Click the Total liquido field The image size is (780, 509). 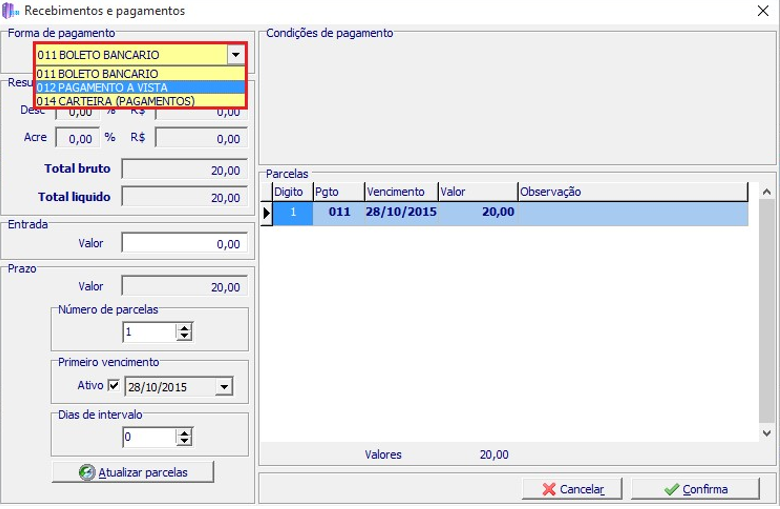[x=185, y=197]
